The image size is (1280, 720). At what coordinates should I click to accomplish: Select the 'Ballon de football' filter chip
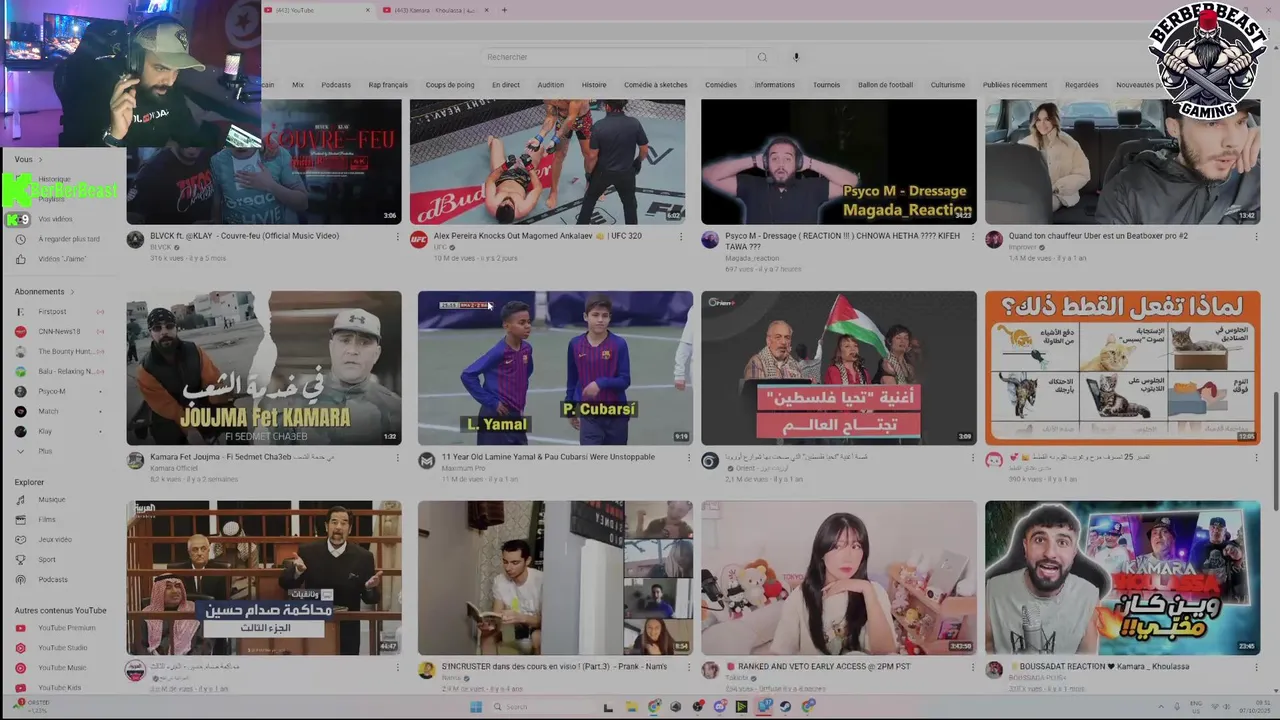(x=885, y=85)
